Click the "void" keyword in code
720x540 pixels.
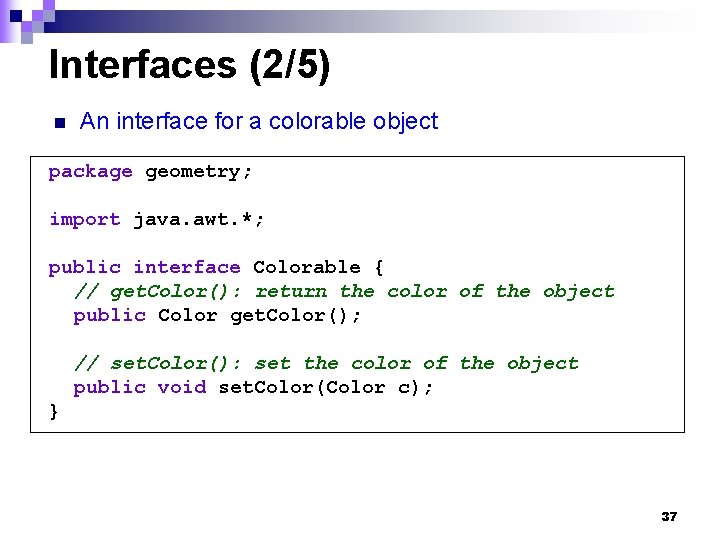(x=181, y=388)
